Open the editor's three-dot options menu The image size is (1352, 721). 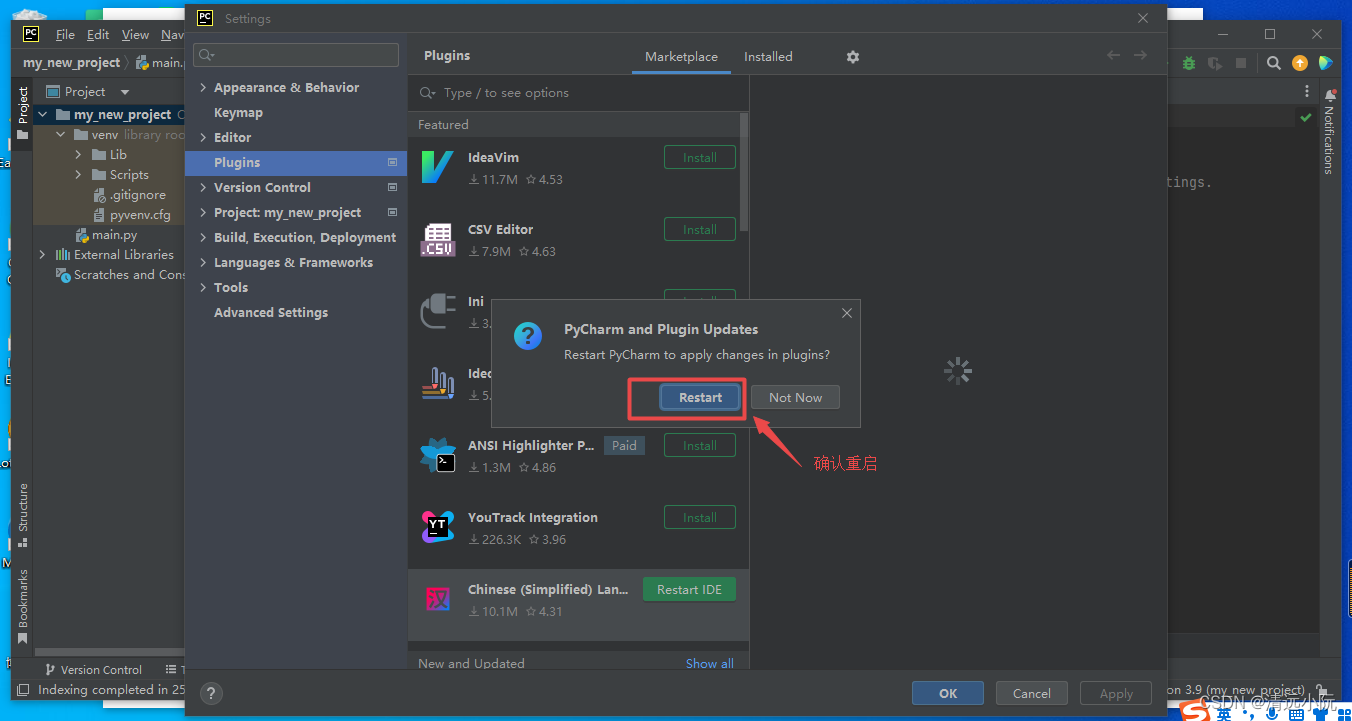(1306, 91)
